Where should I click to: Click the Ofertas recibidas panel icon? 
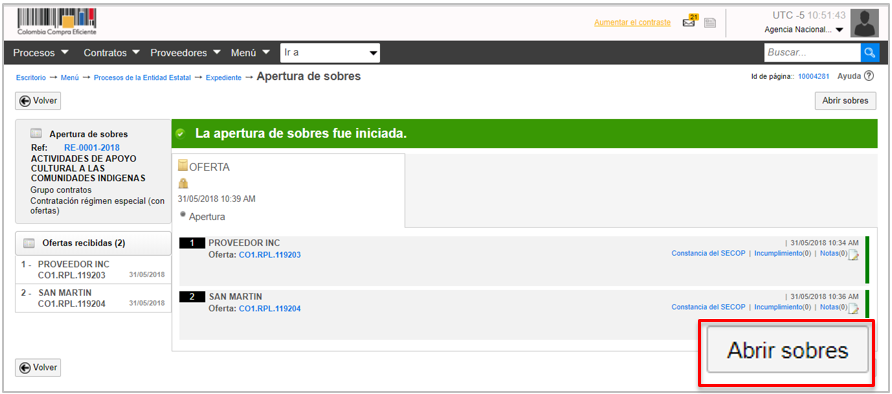tap(30, 243)
